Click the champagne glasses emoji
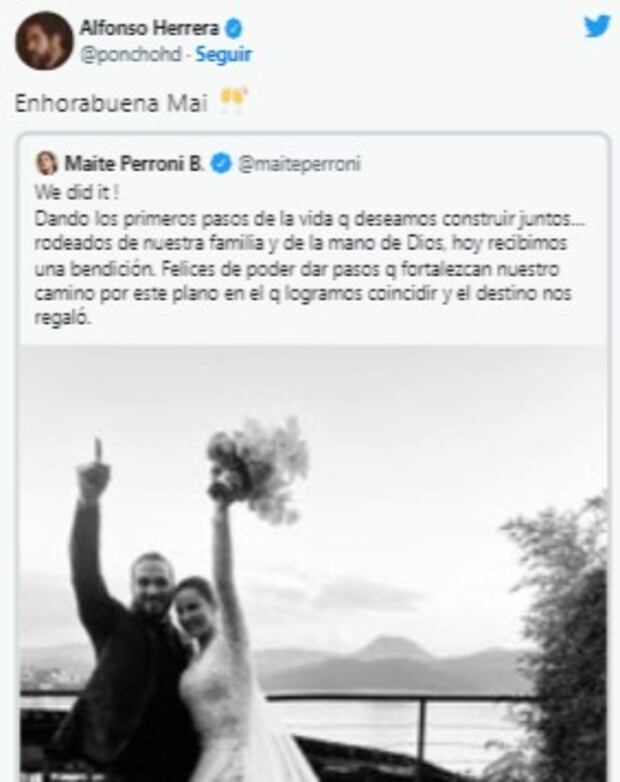The height and width of the screenshot is (782, 620). 233,100
